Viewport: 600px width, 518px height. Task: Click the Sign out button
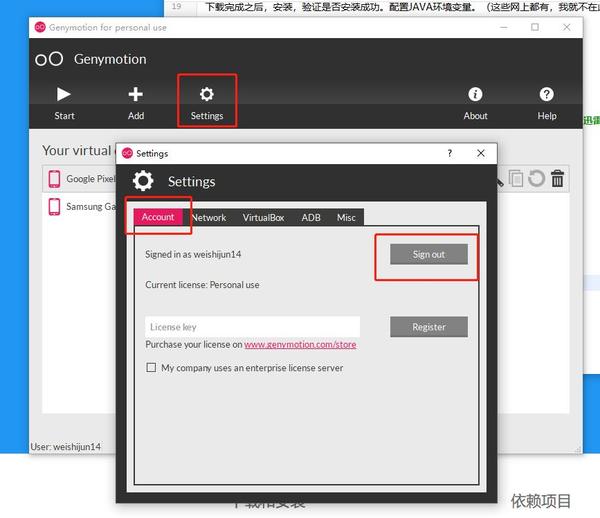[429, 254]
